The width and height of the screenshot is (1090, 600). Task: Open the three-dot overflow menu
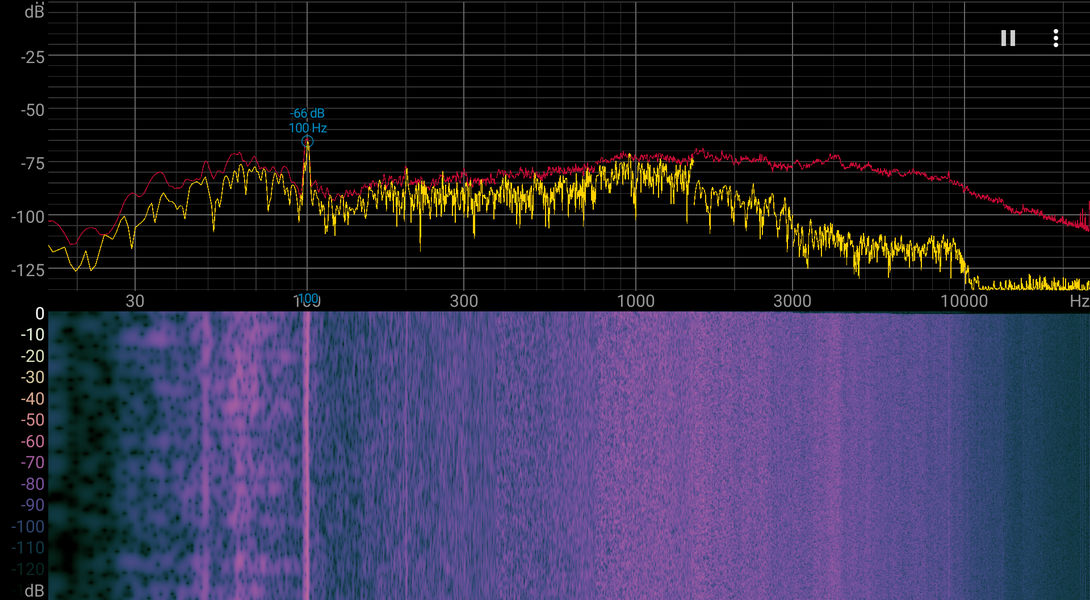[x=1055, y=38]
